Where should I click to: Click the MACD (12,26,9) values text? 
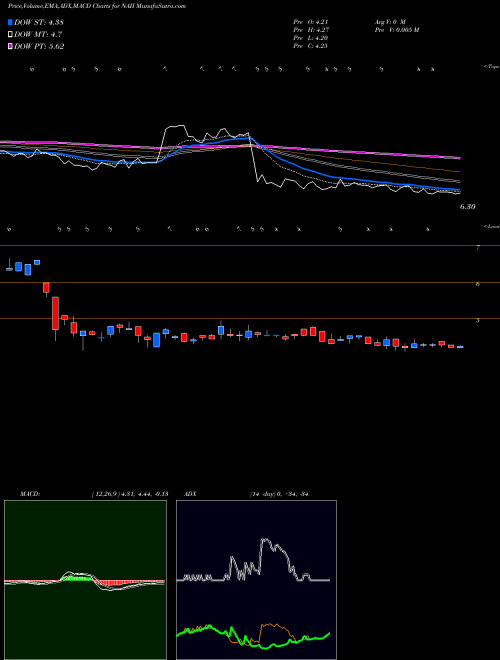pyautogui.click(x=130, y=494)
